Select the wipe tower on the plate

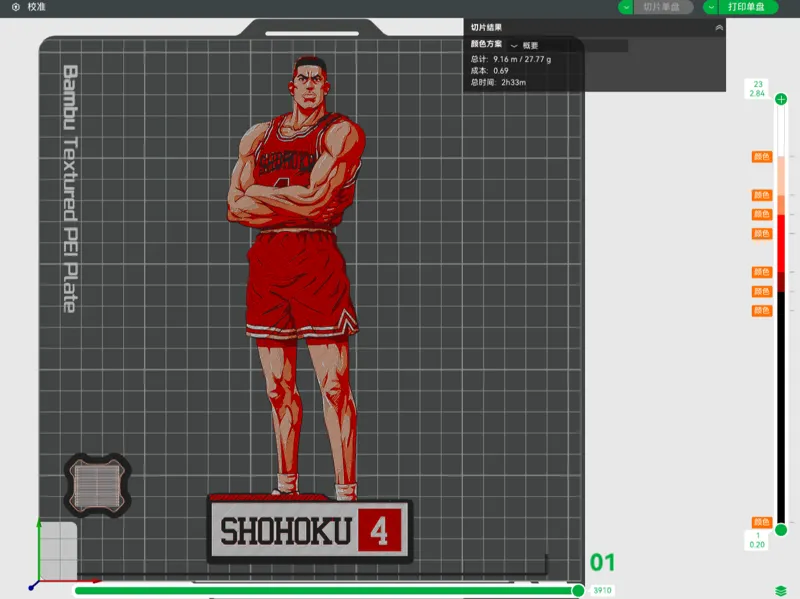click(97, 485)
